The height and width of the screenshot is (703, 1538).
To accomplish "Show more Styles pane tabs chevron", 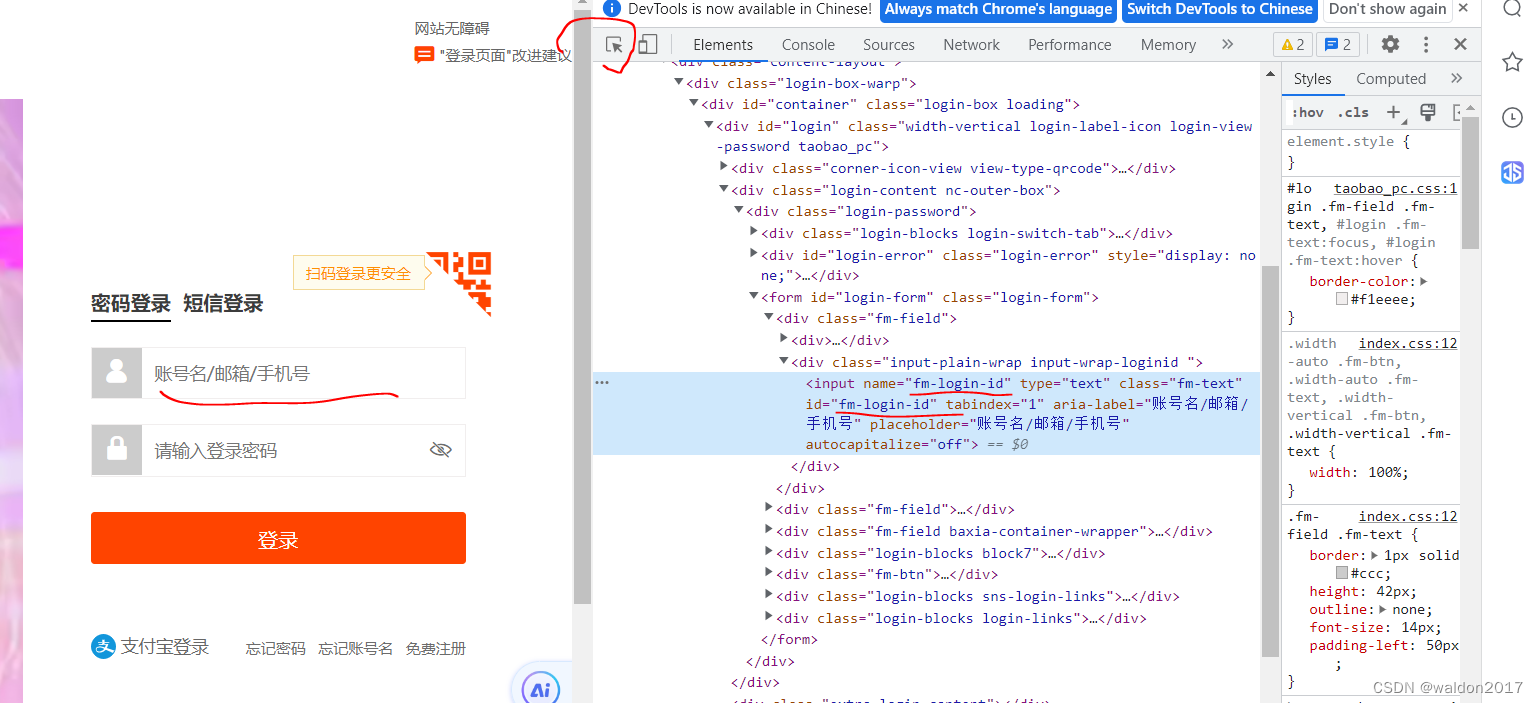I will coord(1456,79).
